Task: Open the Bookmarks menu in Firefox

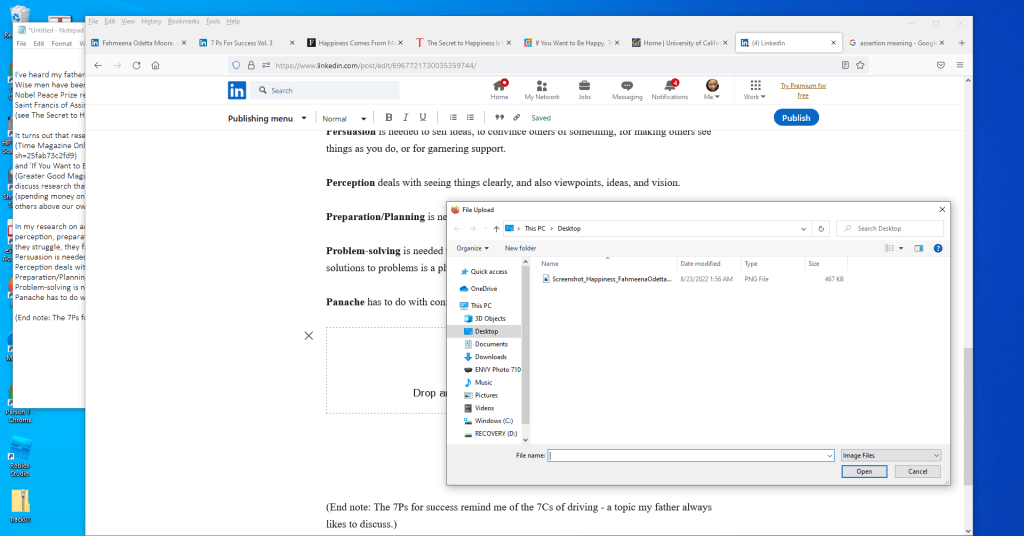Action: (183, 21)
